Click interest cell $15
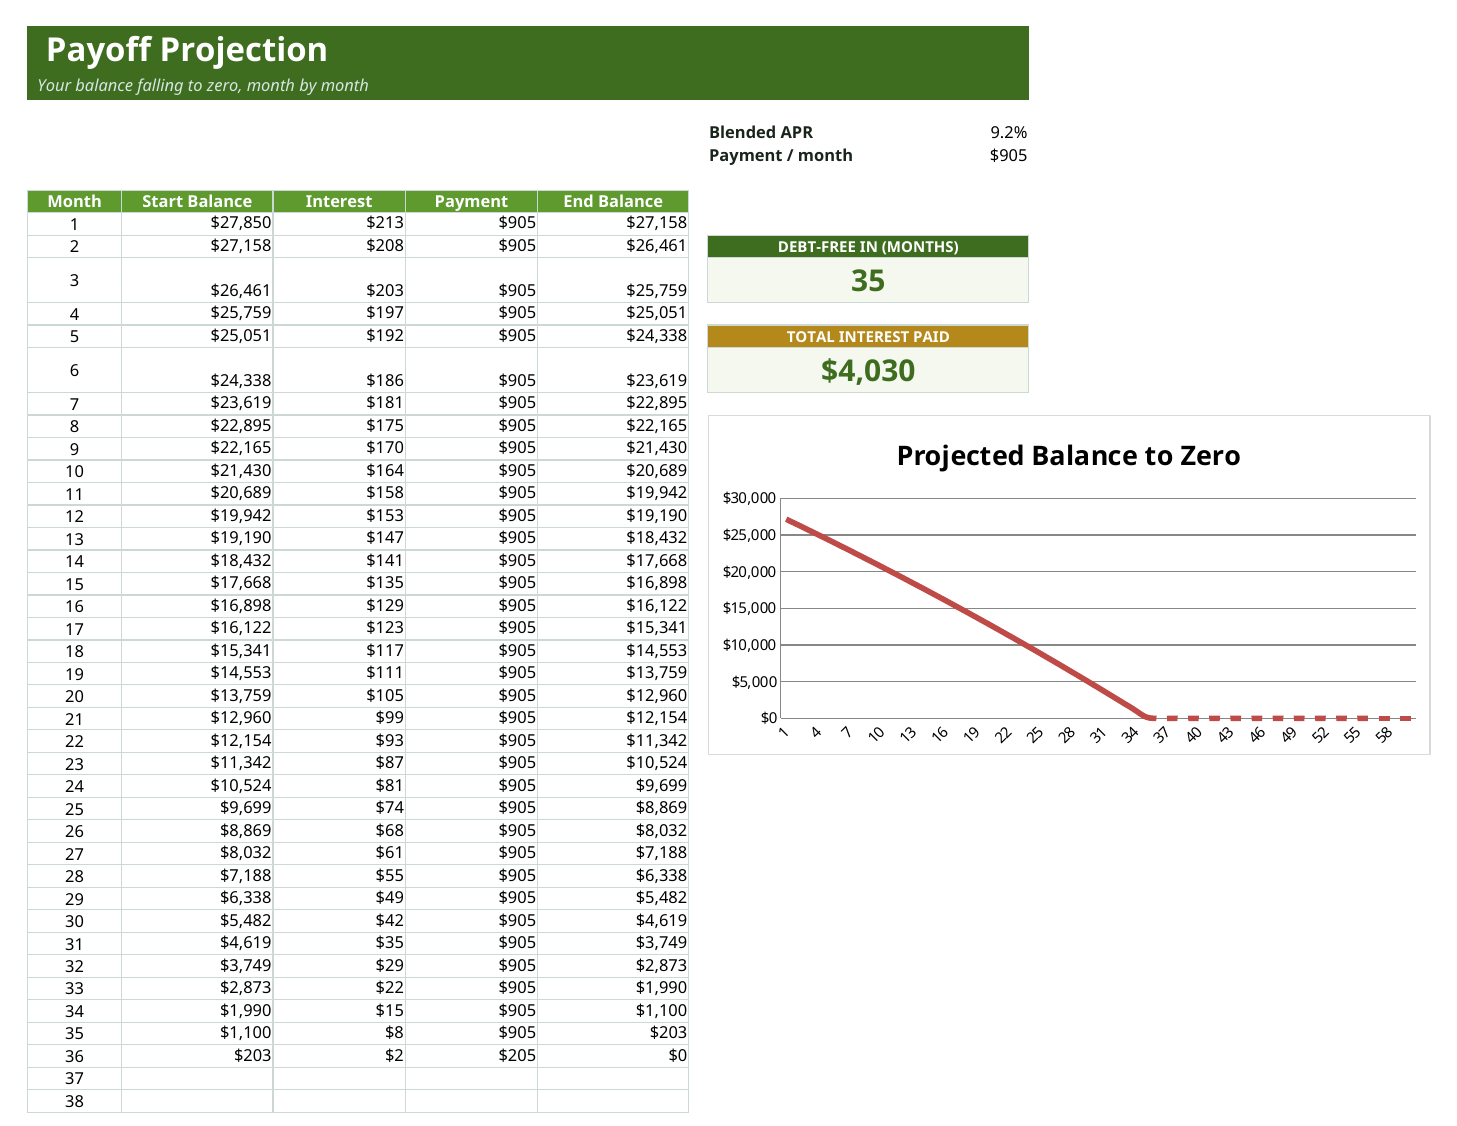 click(339, 1011)
